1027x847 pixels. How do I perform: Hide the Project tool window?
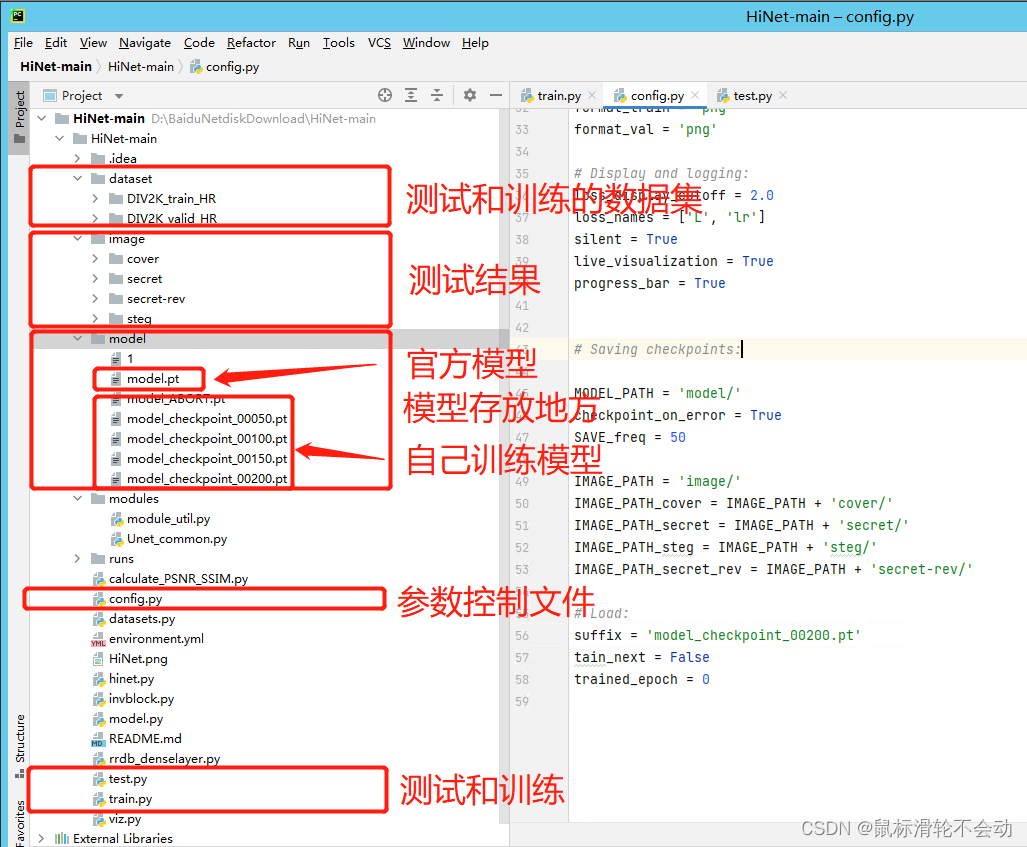pyautogui.click(x=496, y=96)
